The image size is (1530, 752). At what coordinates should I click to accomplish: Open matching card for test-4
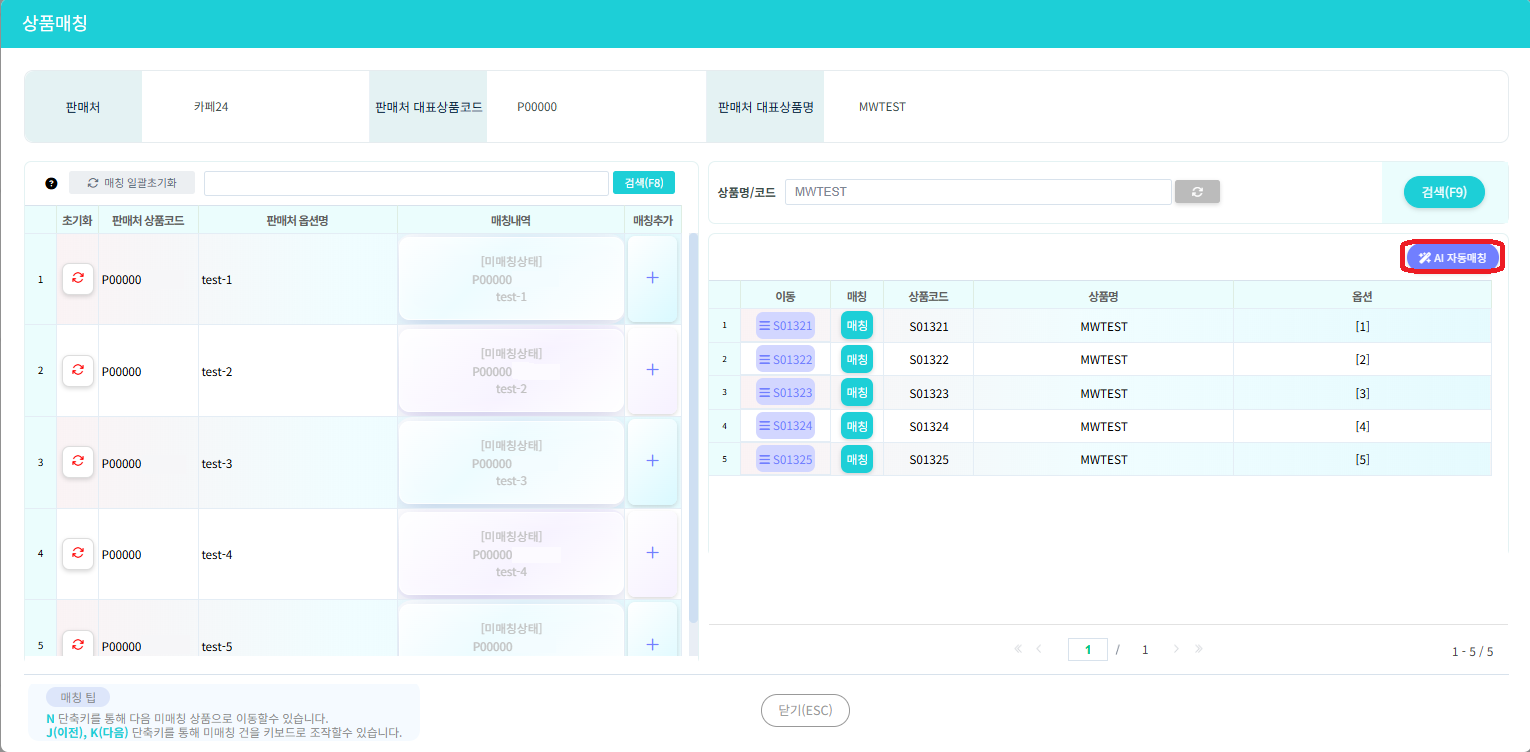[511, 554]
